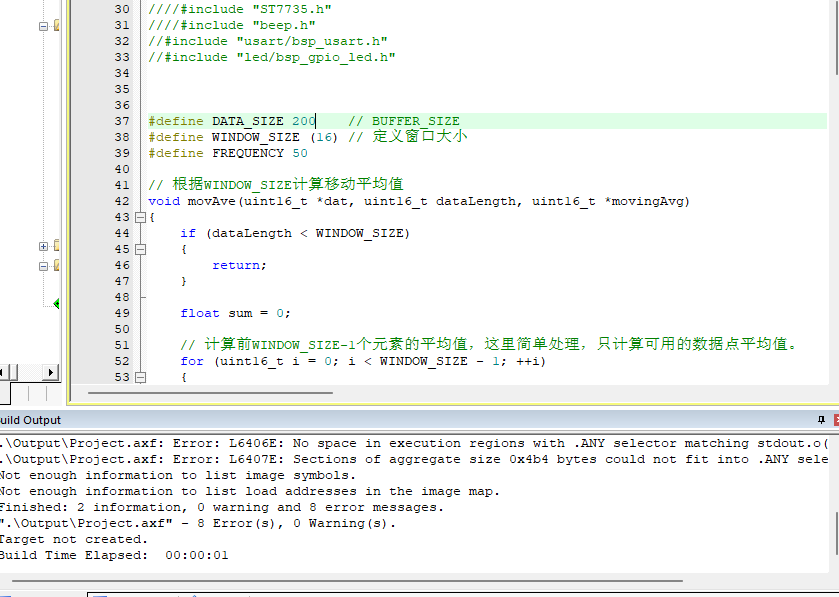Click the project panel scroll-right arrow
Viewport: 839px width, 597px height.
(50, 372)
